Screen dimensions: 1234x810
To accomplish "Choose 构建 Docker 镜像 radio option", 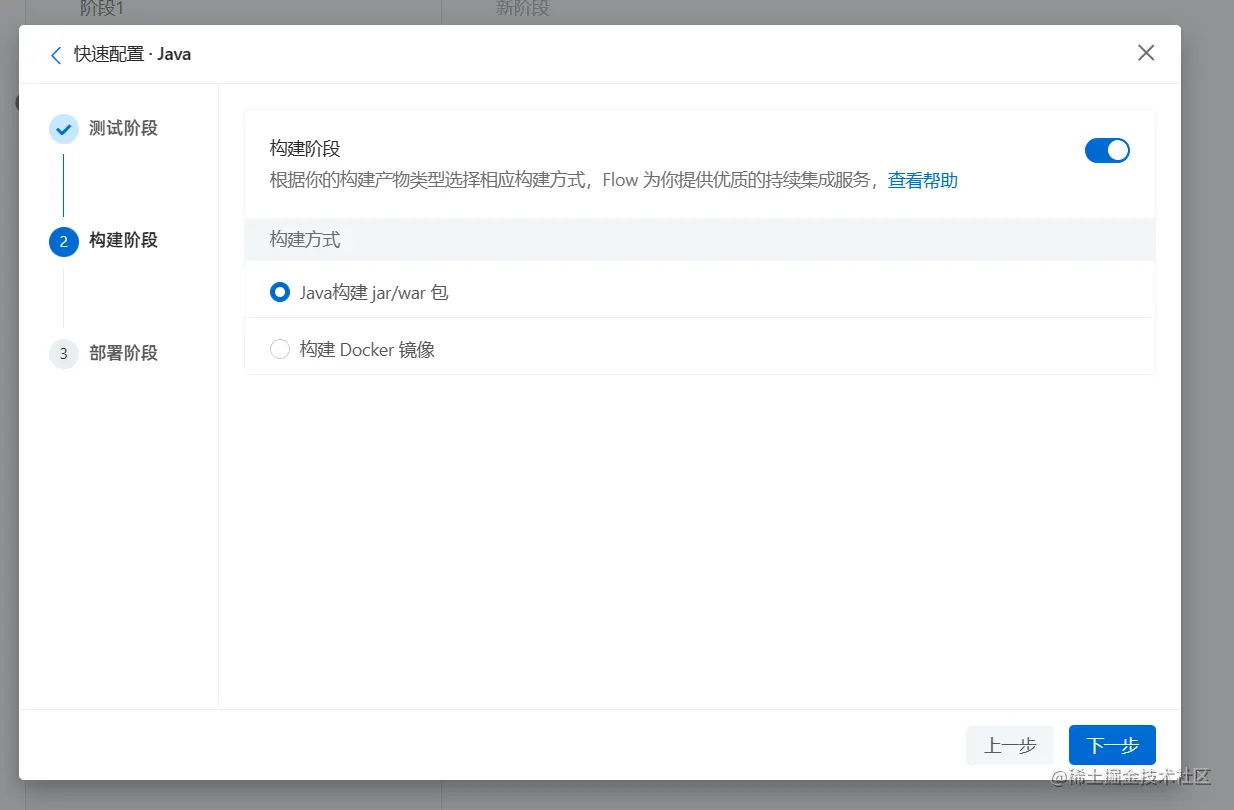I will [280, 349].
